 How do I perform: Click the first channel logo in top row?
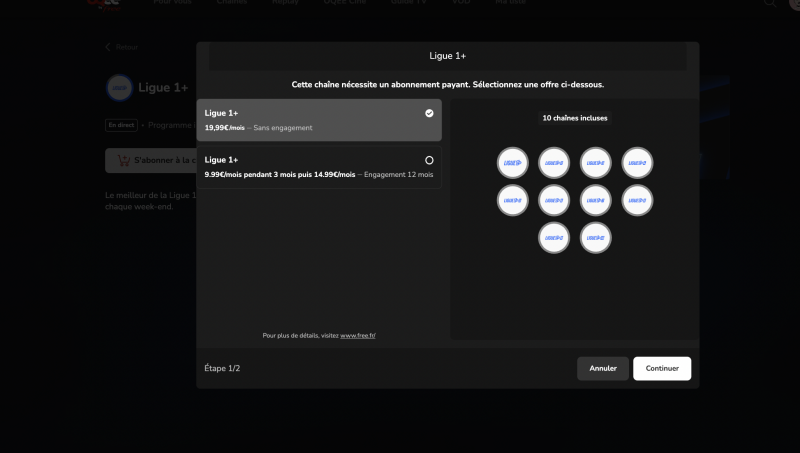click(x=512, y=162)
